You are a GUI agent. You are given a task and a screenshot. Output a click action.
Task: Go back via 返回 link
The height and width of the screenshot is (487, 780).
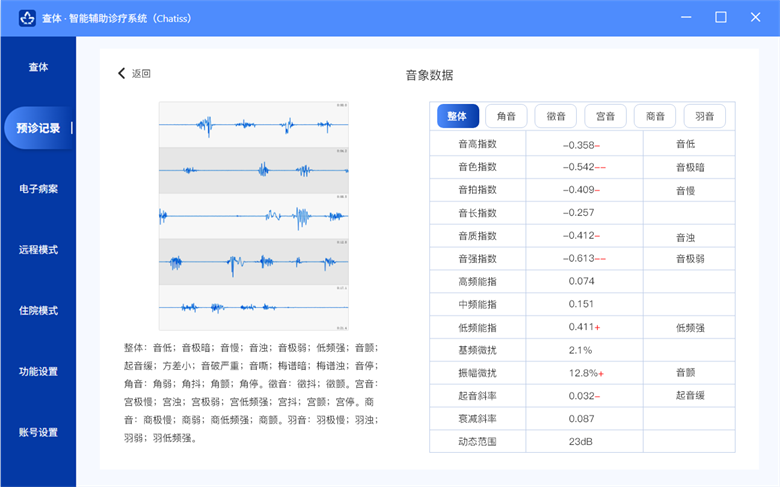pyautogui.click(x=141, y=74)
